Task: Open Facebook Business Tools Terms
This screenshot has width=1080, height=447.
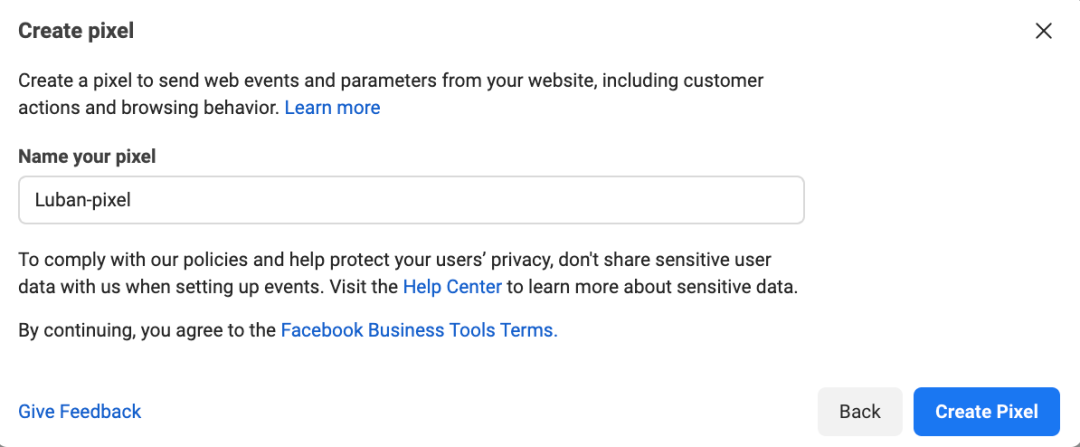Action: [x=418, y=330]
